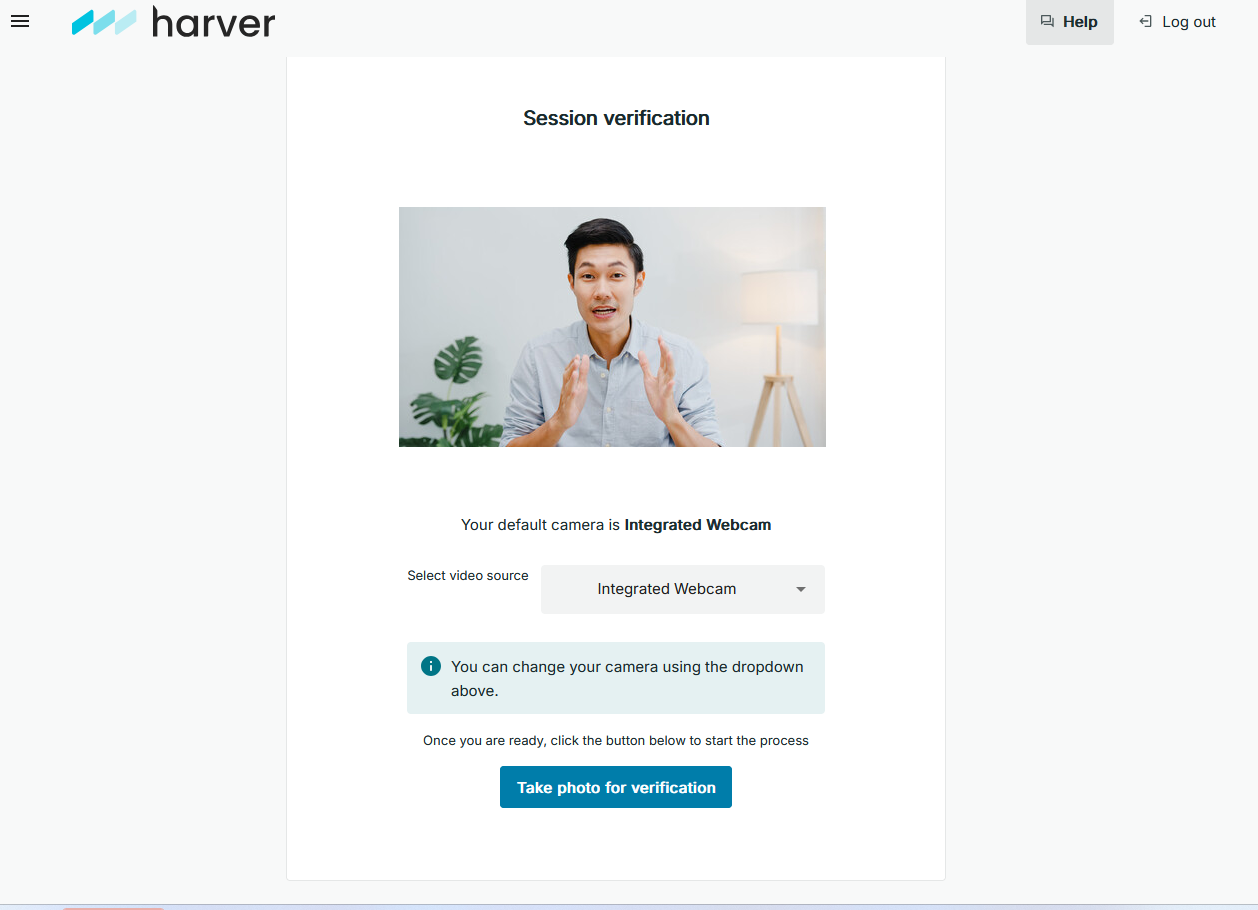Click the Select video source label

(x=467, y=576)
